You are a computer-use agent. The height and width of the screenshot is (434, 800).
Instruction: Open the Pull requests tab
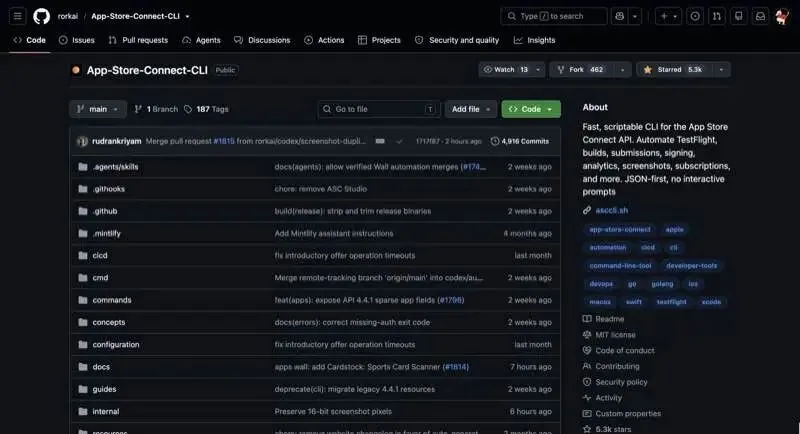tap(138, 40)
